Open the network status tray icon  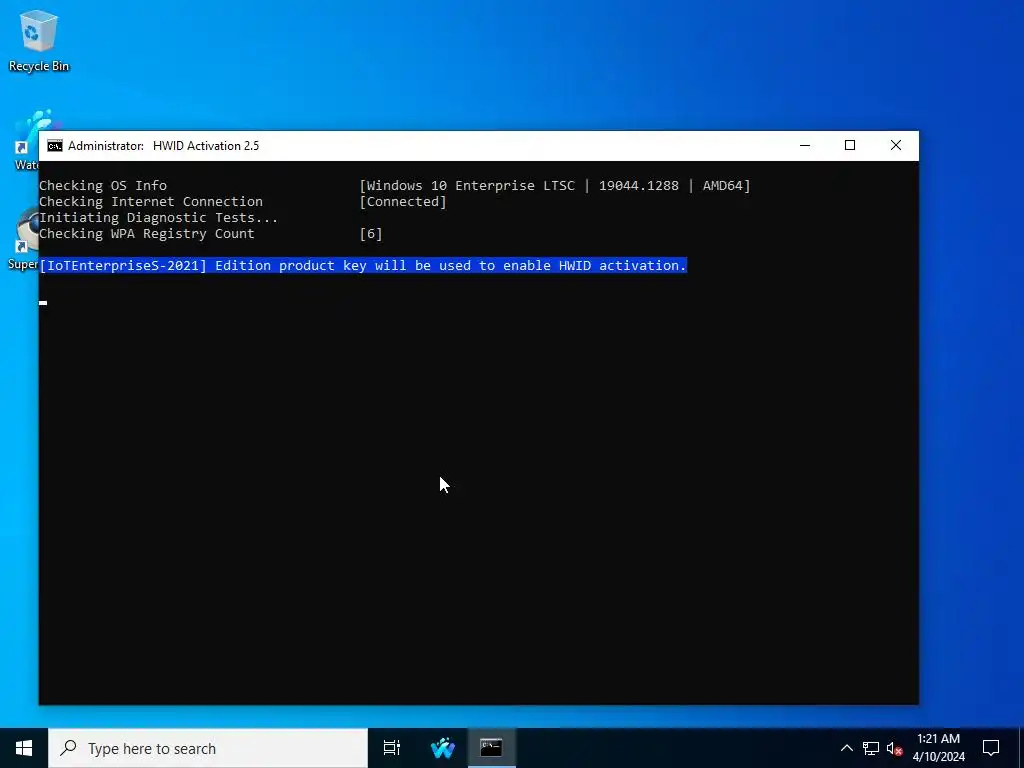(x=871, y=748)
